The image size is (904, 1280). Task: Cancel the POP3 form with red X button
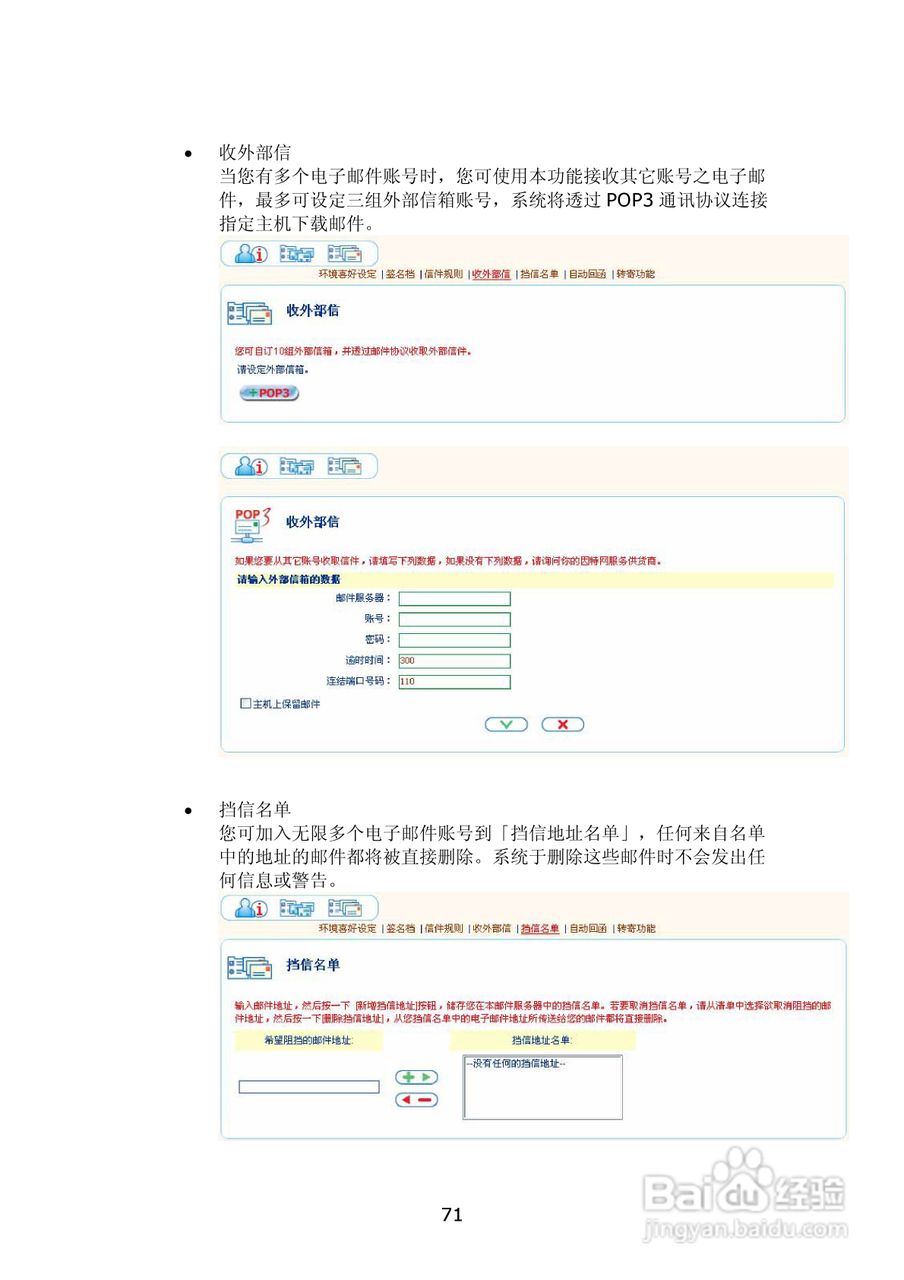click(x=562, y=725)
